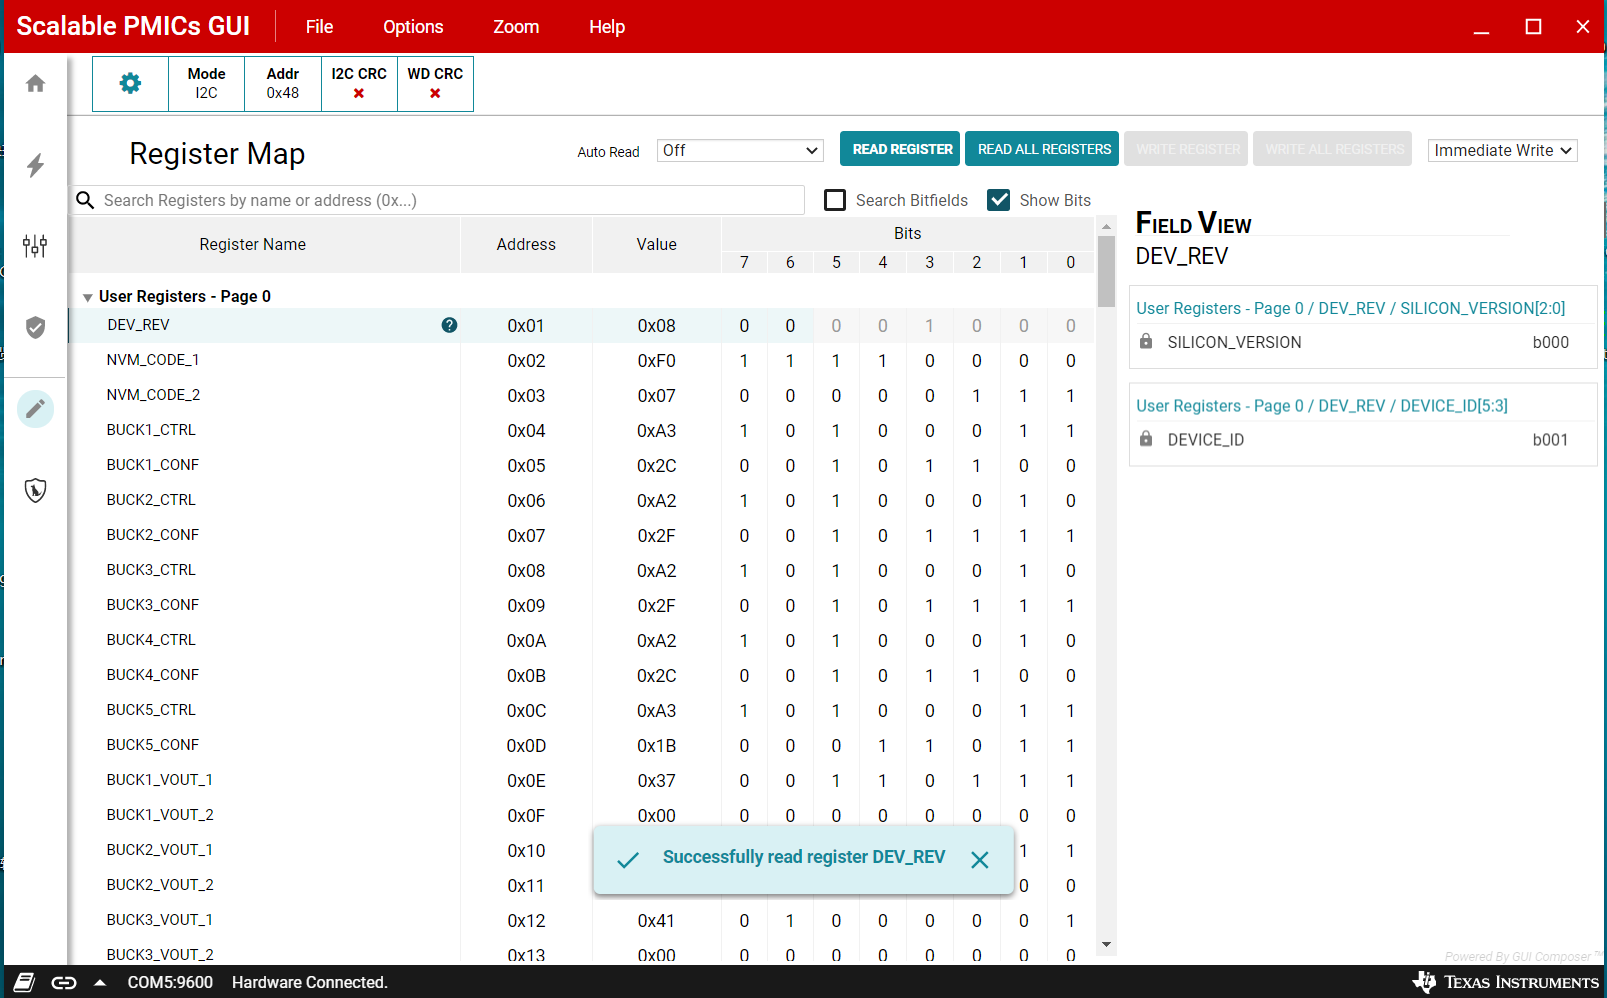The image size is (1607, 998).
Task: Click the scrollbar down arrow
Action: [1106, 944]
